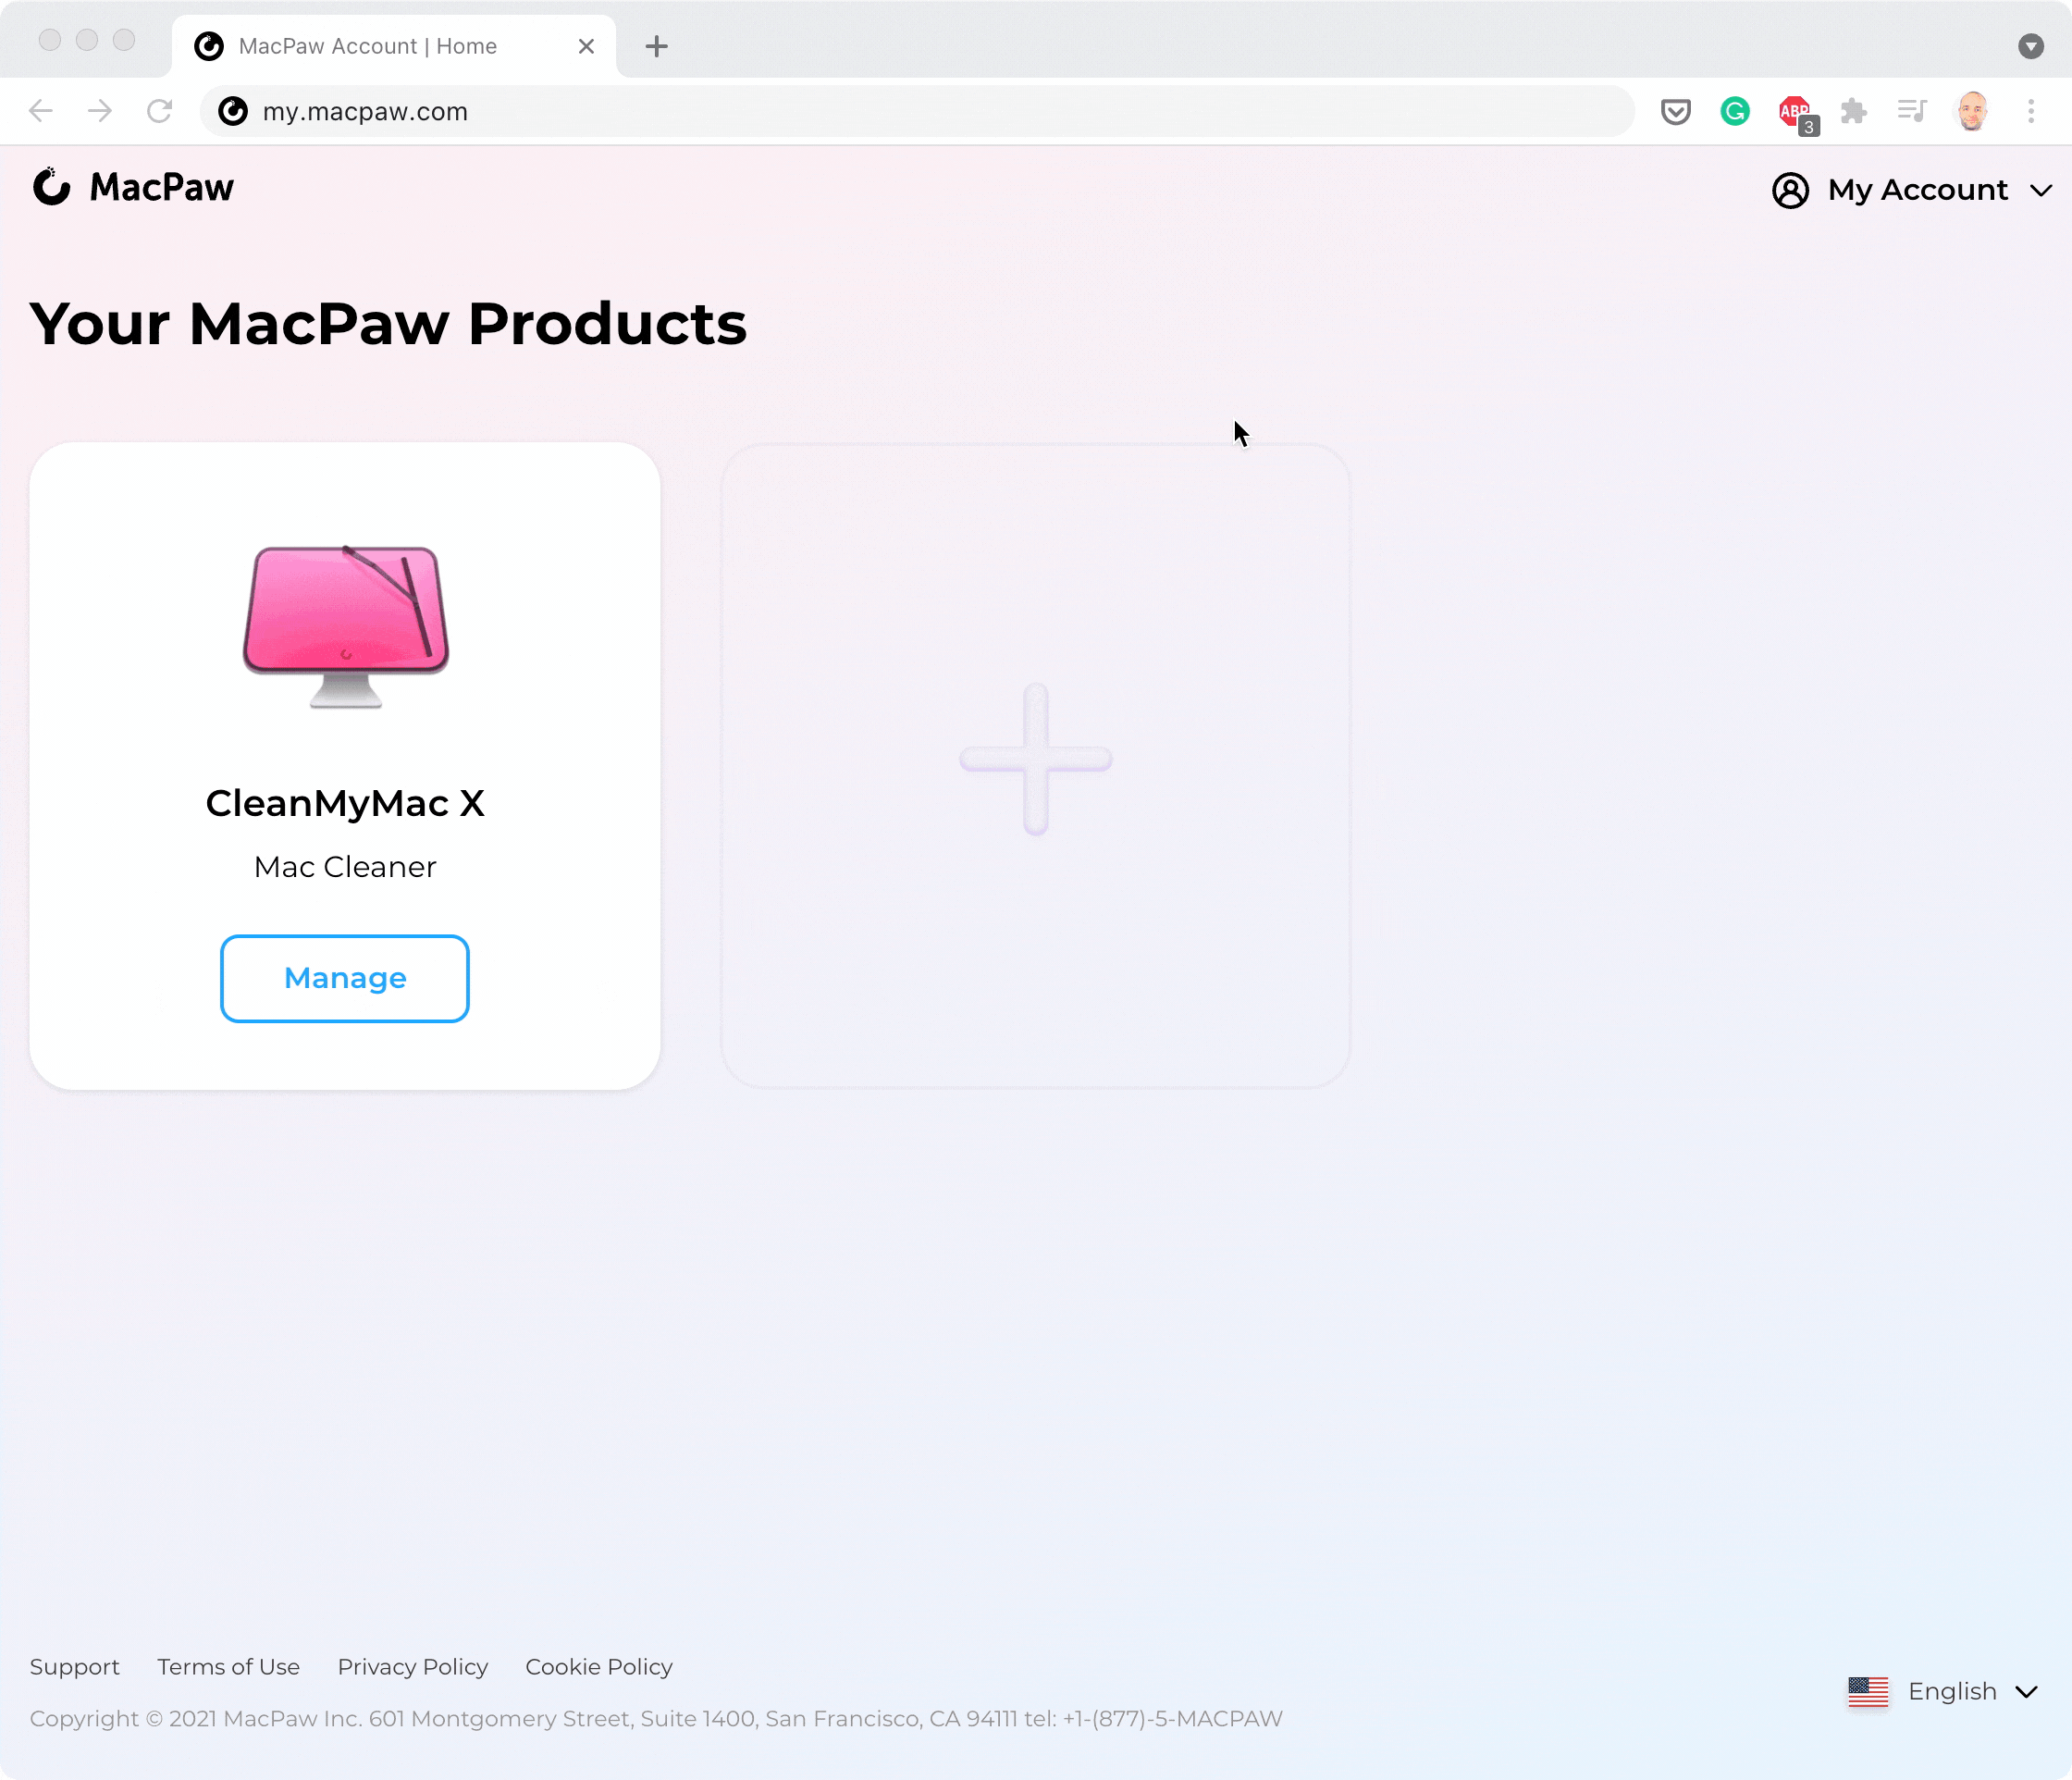This screenshot has width=2072, height=1780.
Task: Select the MacPaw Account | Home tab
Action: click(x=394, y=46)
